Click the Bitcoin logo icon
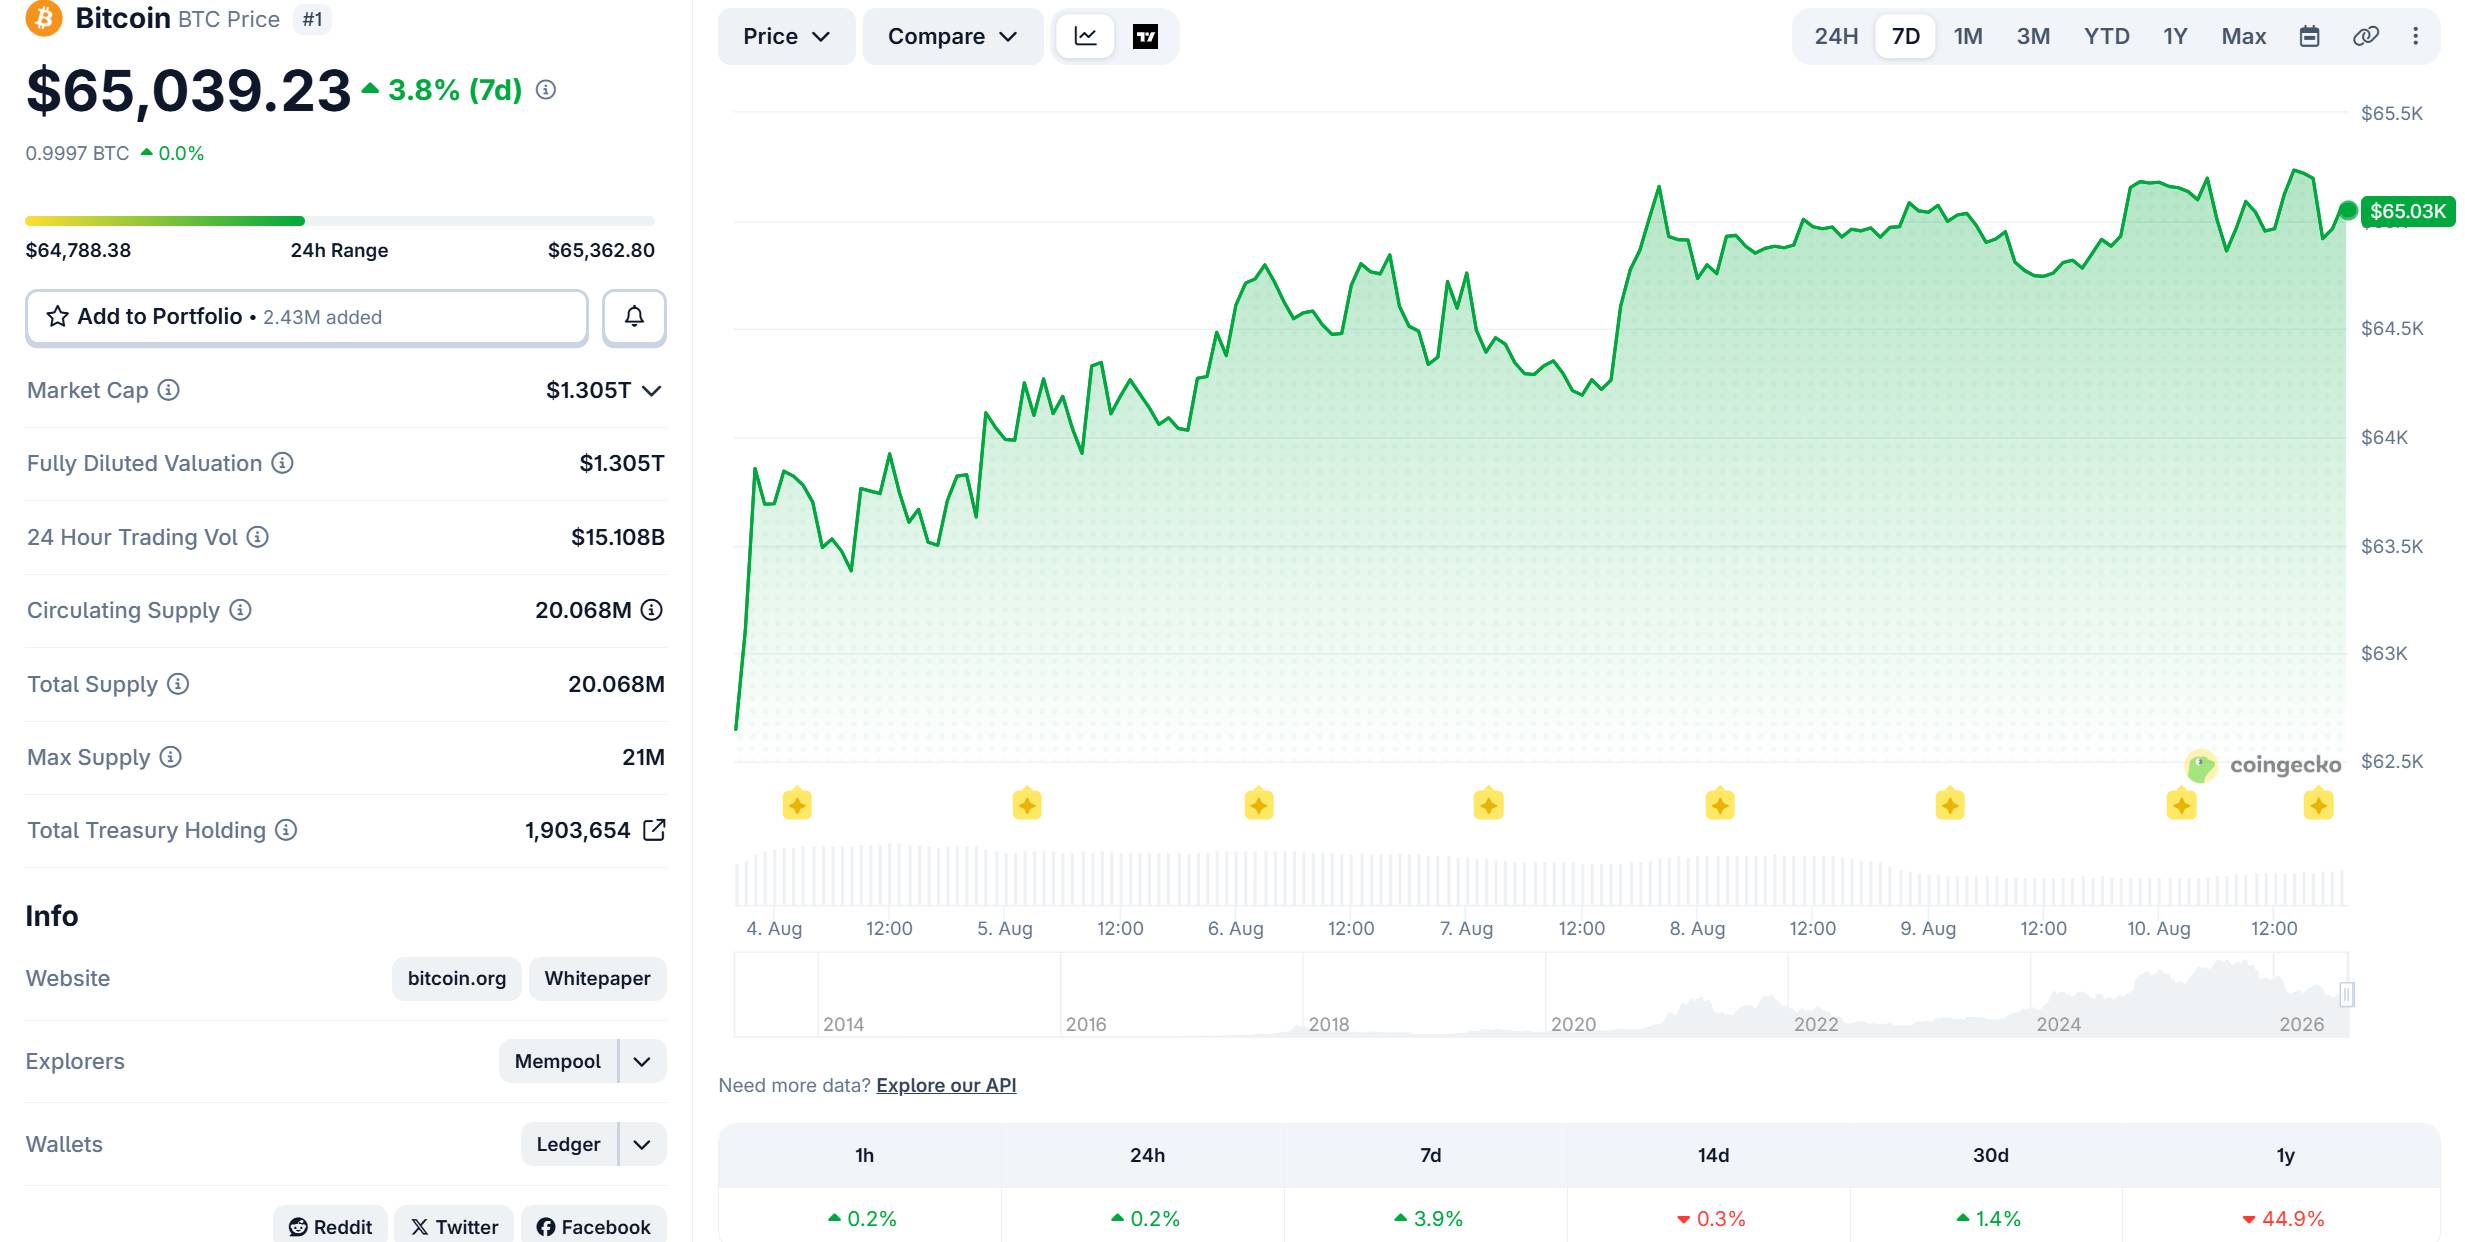This screenshot has width=2465, height=1242. pyautogui.click(x=44, y=17)
